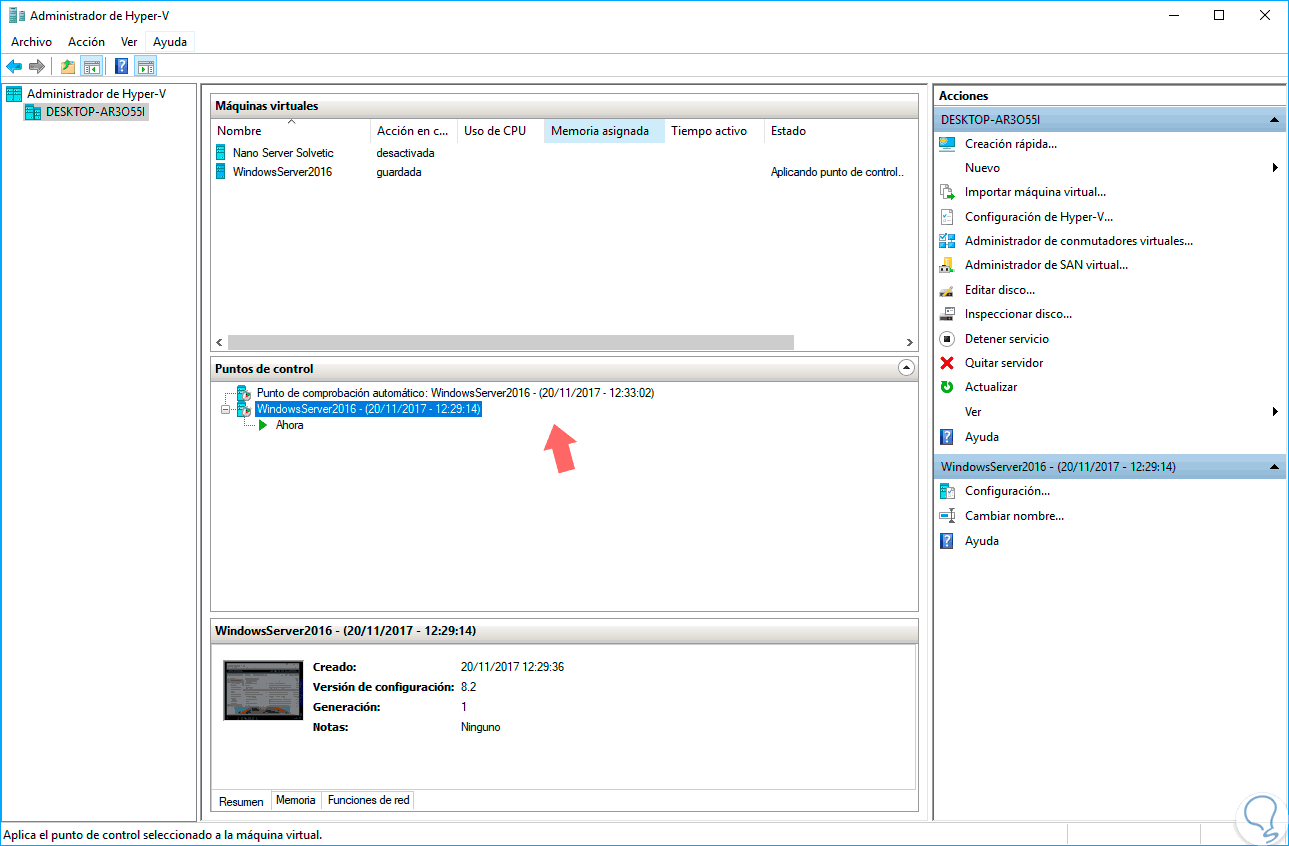Switch to the Resumen tab
Viewport: 1289px width, 846px height.
(241, 801)
